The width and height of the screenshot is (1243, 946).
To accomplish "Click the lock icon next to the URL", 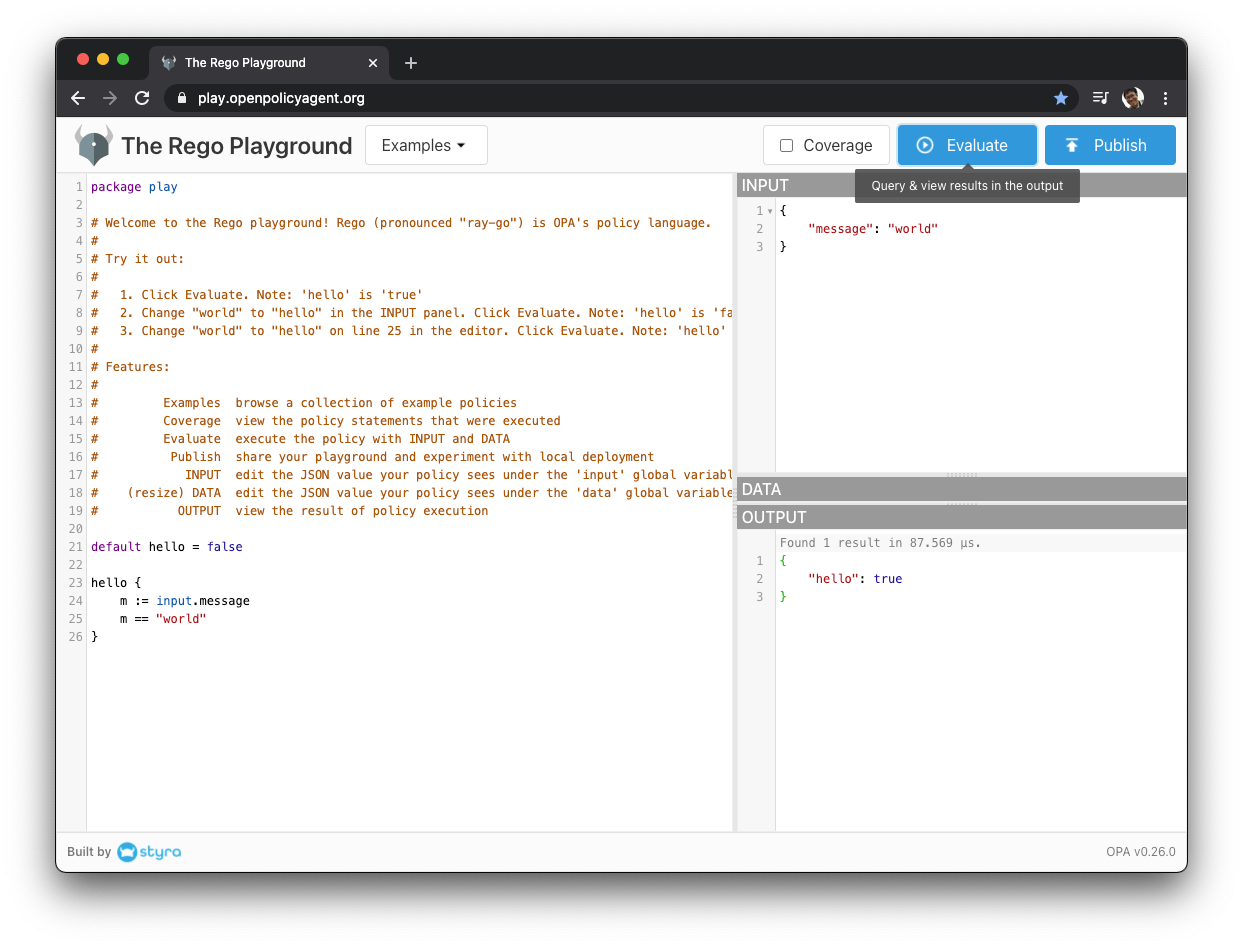I will click(181, 98).
